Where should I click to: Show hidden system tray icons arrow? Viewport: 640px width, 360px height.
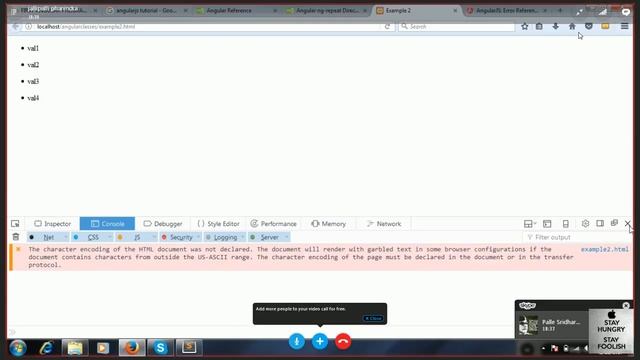point(543,348)
